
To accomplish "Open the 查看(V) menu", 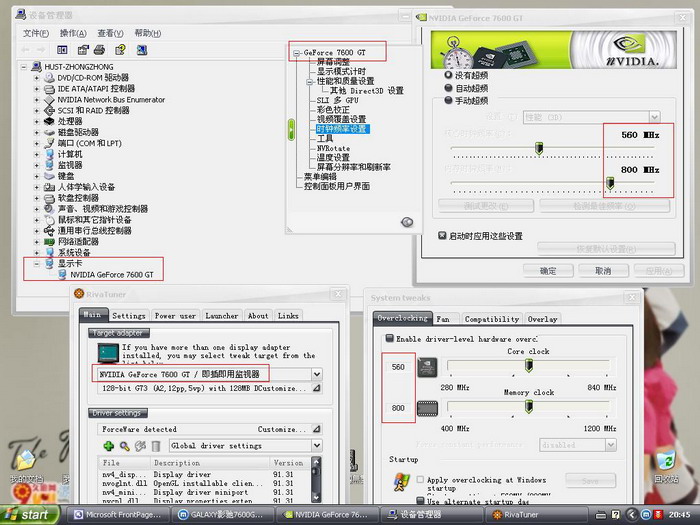I will click(110, 33).
